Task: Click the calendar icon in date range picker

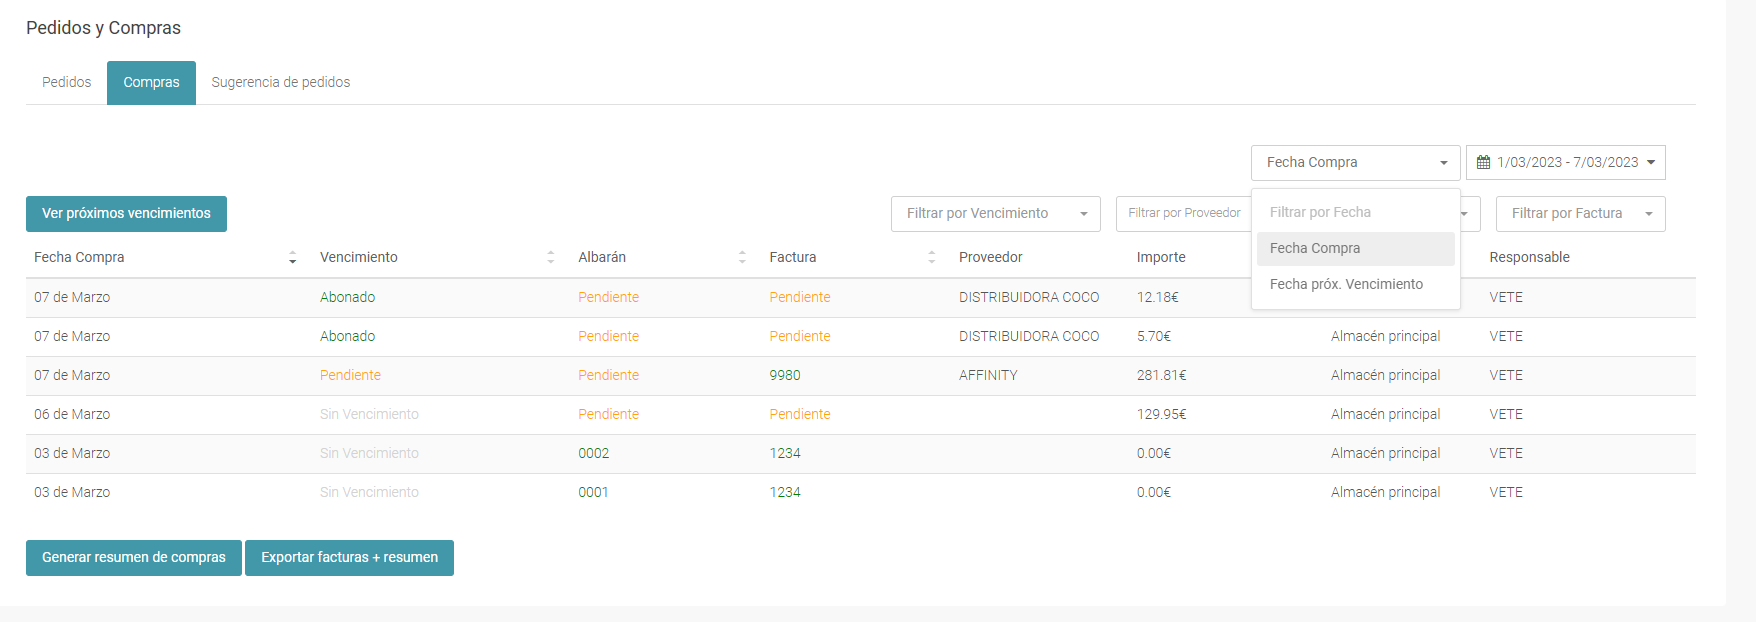Action: (1483, 163)
